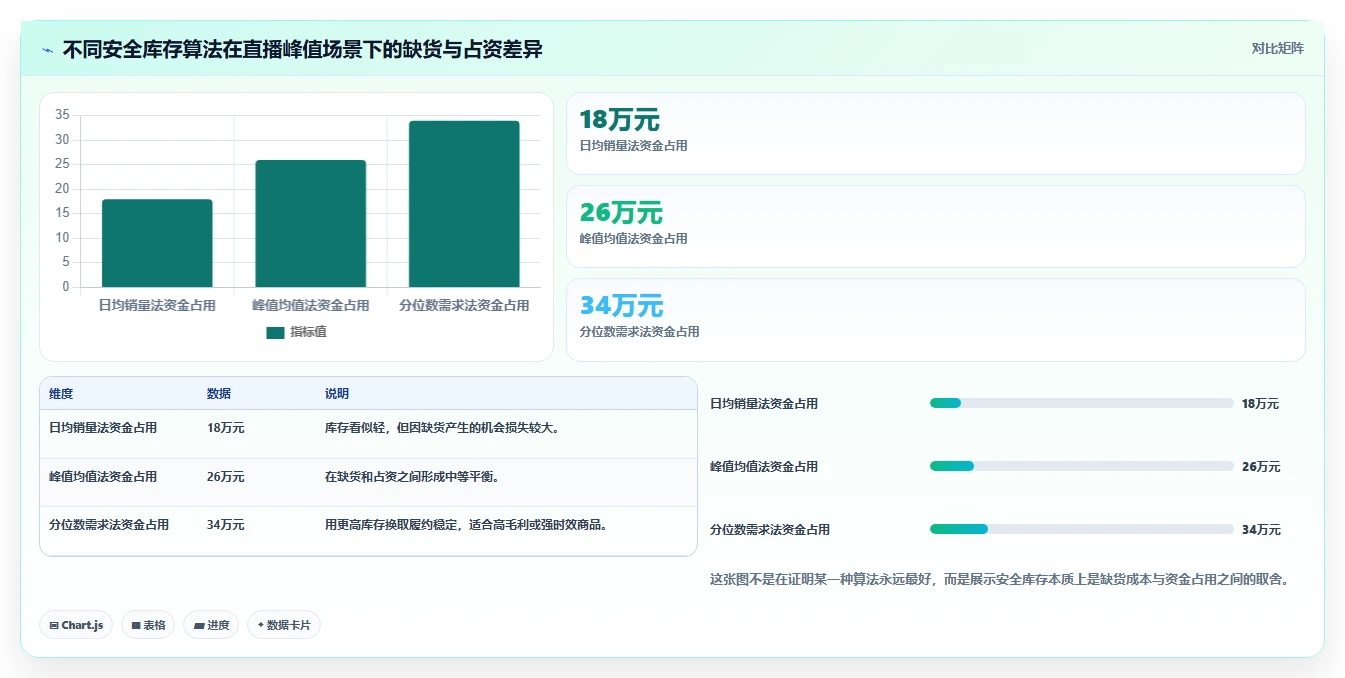Select the 26万元 data card value
Screen dimensions: 1345x678
click(620, 213)
